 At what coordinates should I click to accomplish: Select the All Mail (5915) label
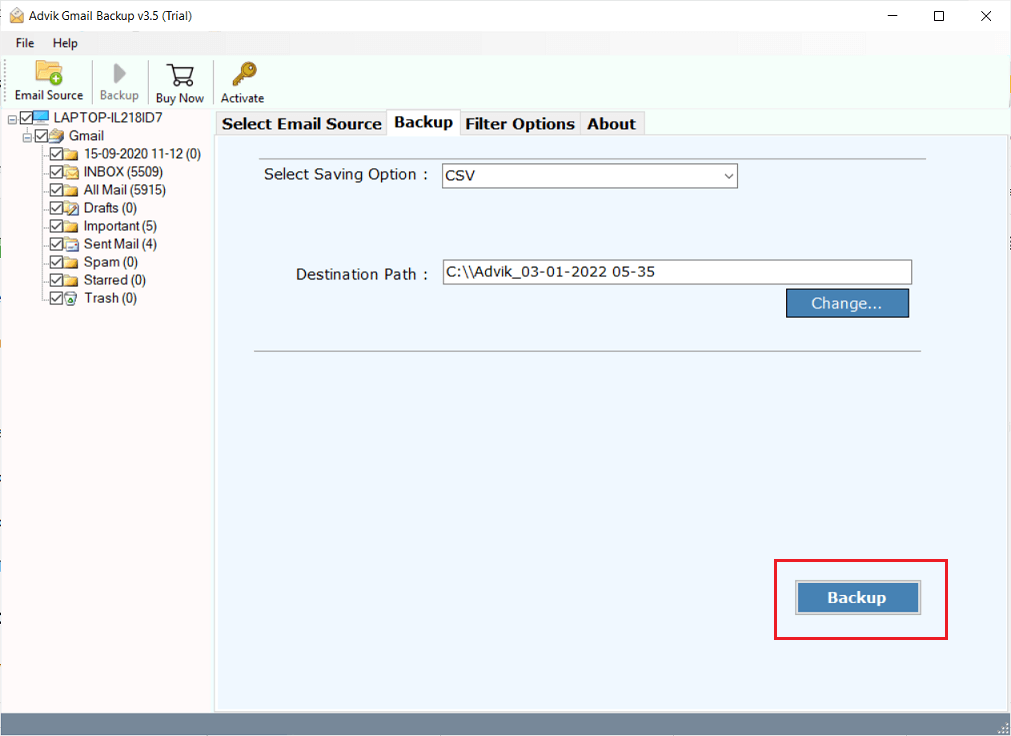124,190
